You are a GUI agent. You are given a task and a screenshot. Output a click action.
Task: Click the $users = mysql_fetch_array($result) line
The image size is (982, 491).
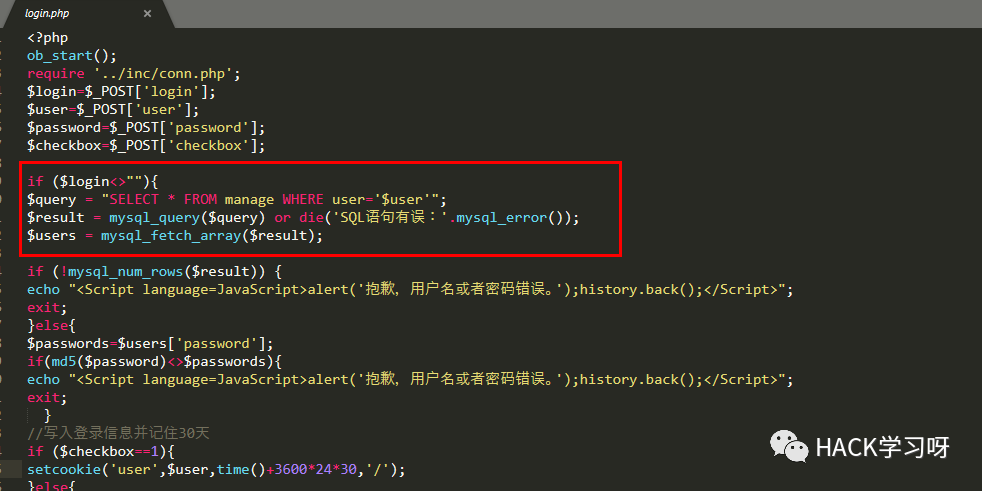175,236
